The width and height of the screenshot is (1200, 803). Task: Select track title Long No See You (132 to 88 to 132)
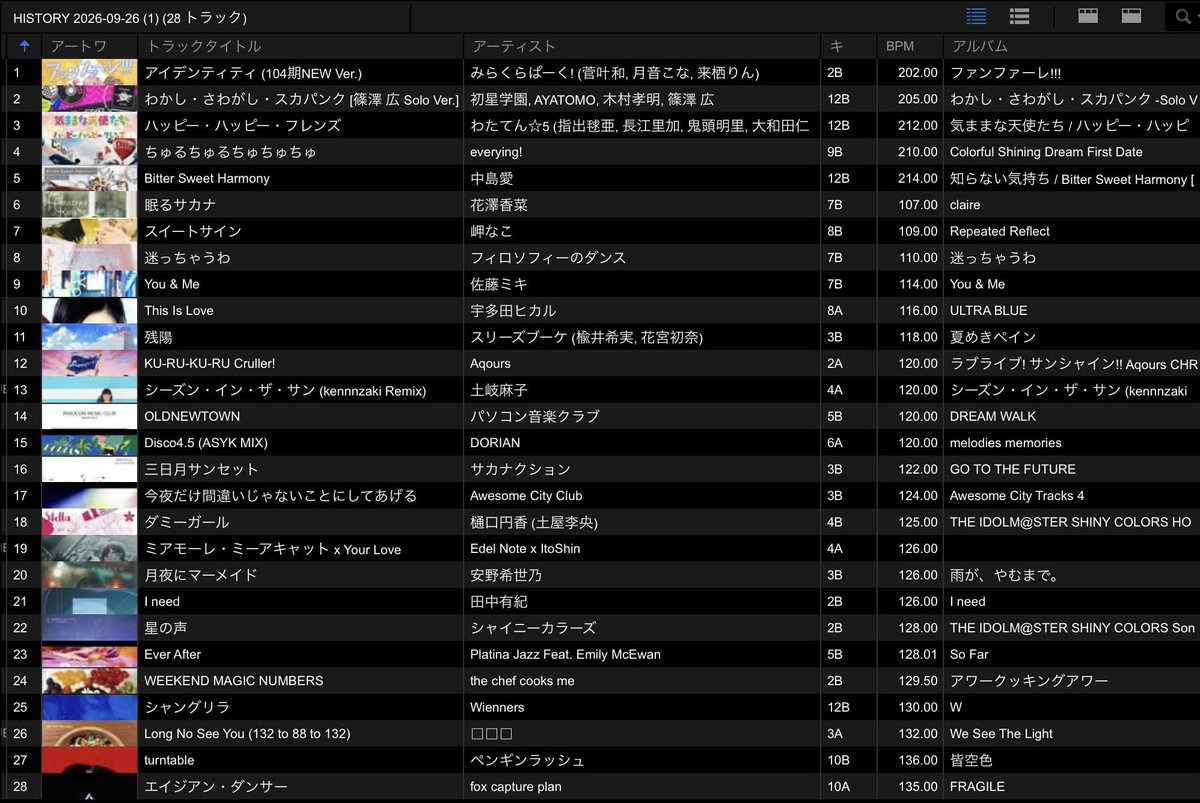247,733
